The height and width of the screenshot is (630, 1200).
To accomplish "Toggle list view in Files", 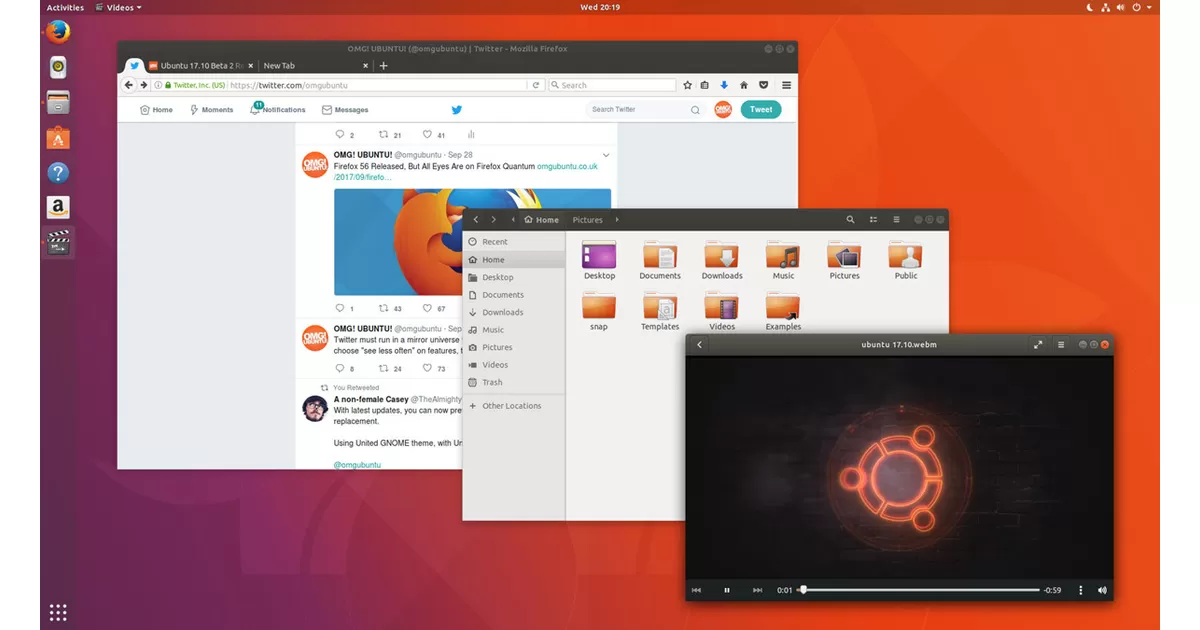I will click(x=873, y=219).
